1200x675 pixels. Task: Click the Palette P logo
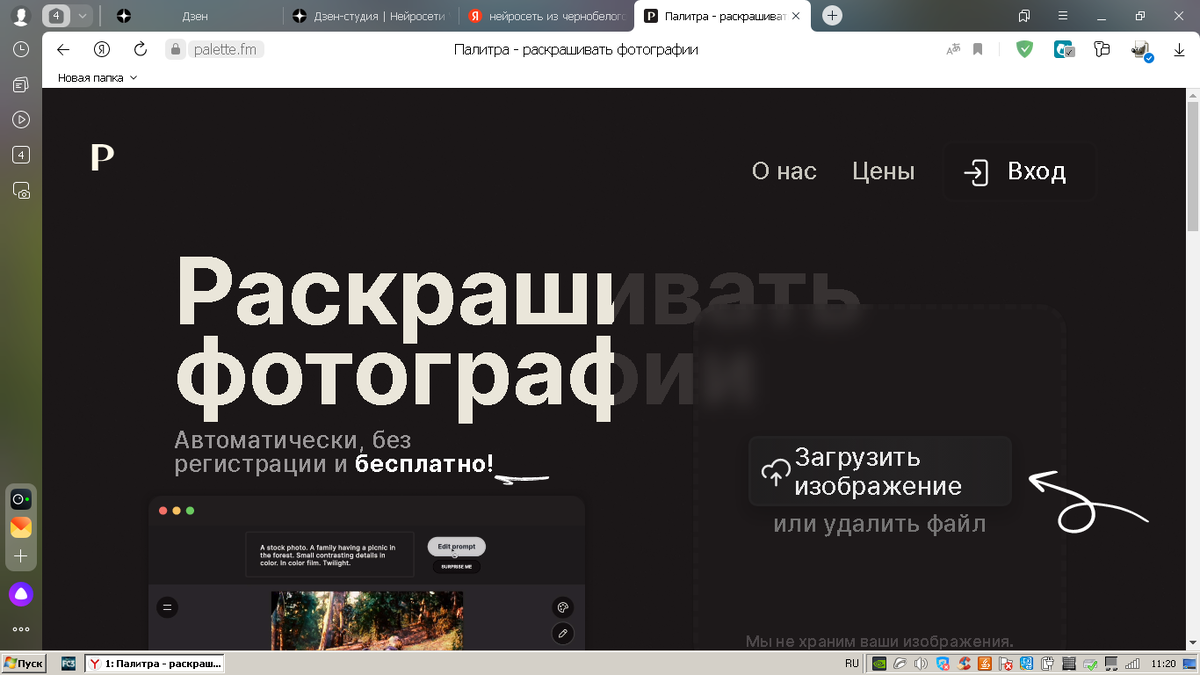[x=102, y=157]
